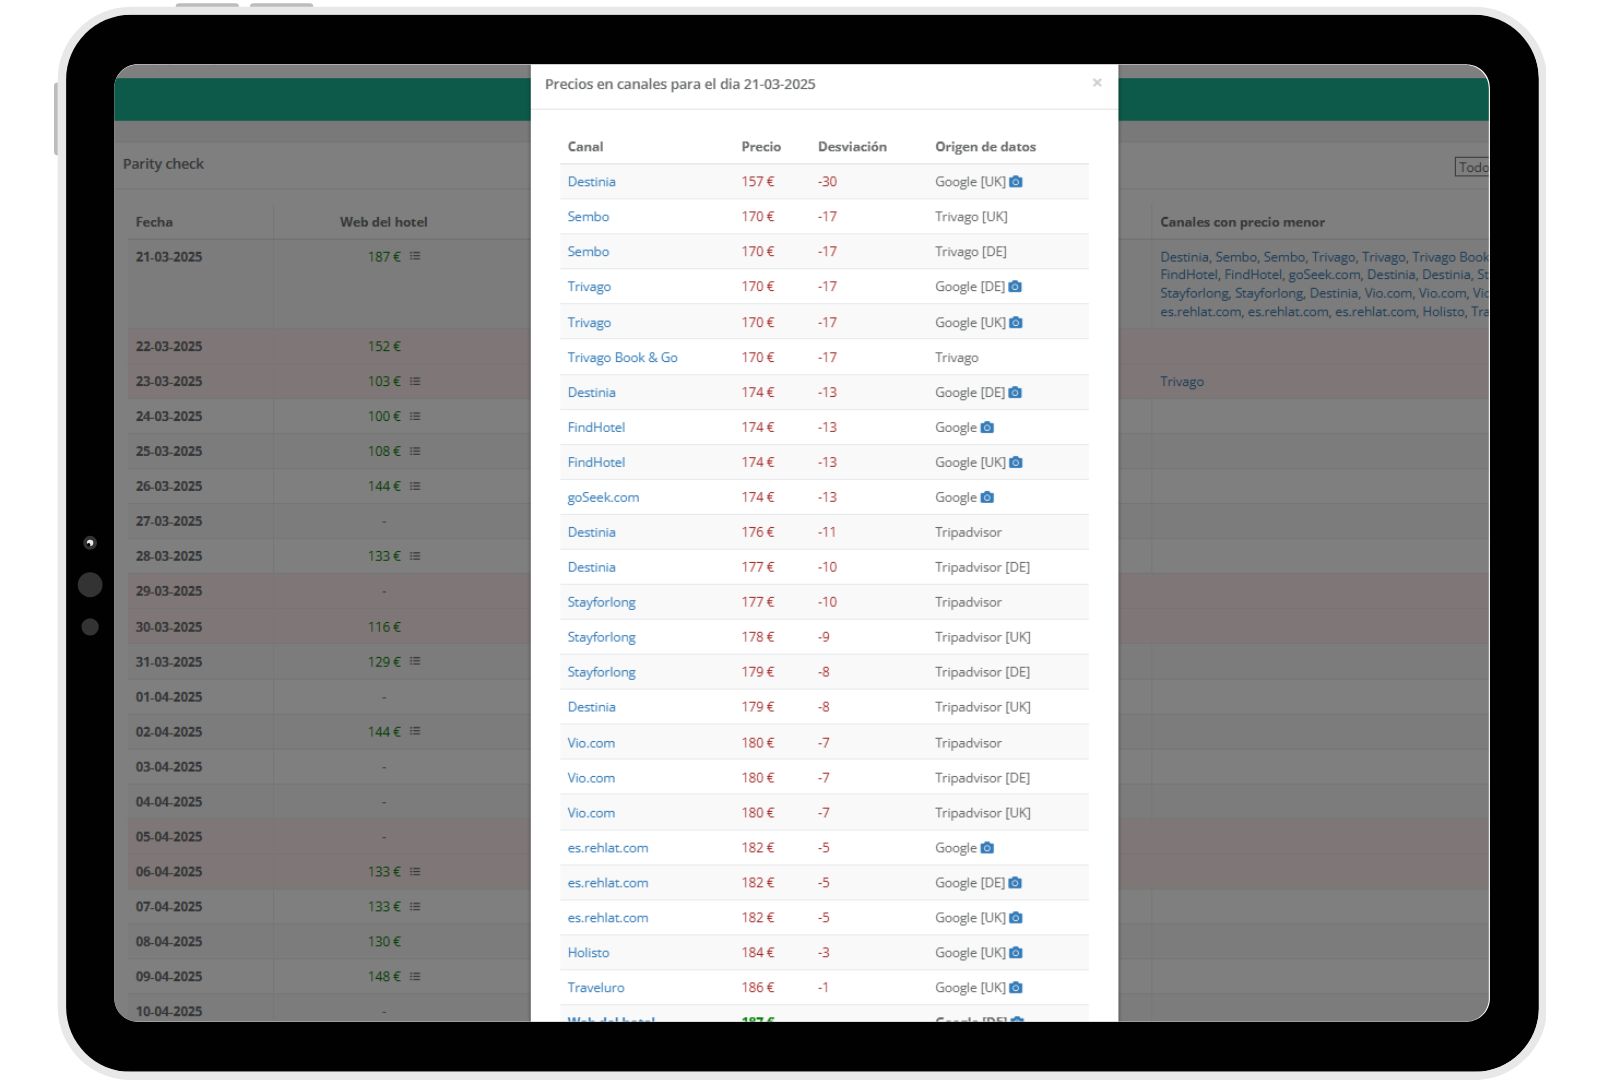Open list icon for 26-03-2025 hotel price
Viewport: 1600px width, 1080px height.
(x=415, y=487)
